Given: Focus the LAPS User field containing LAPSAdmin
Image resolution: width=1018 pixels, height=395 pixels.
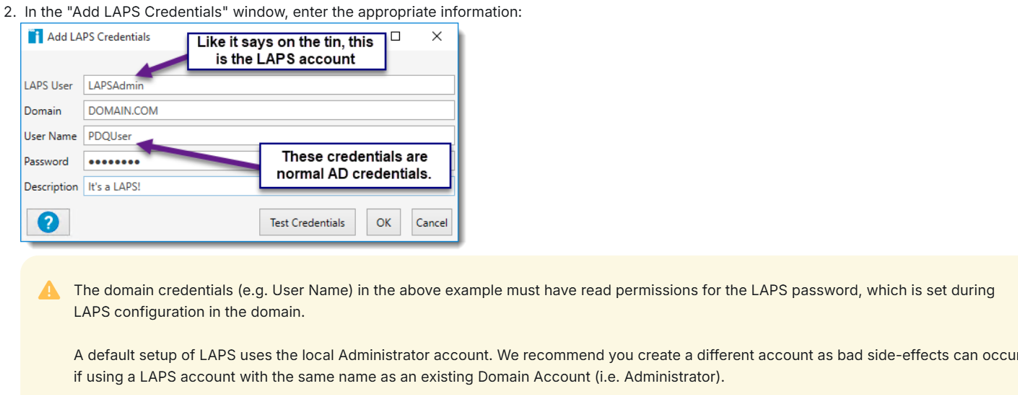Looking at the screenshot, I should pos(269,85).
